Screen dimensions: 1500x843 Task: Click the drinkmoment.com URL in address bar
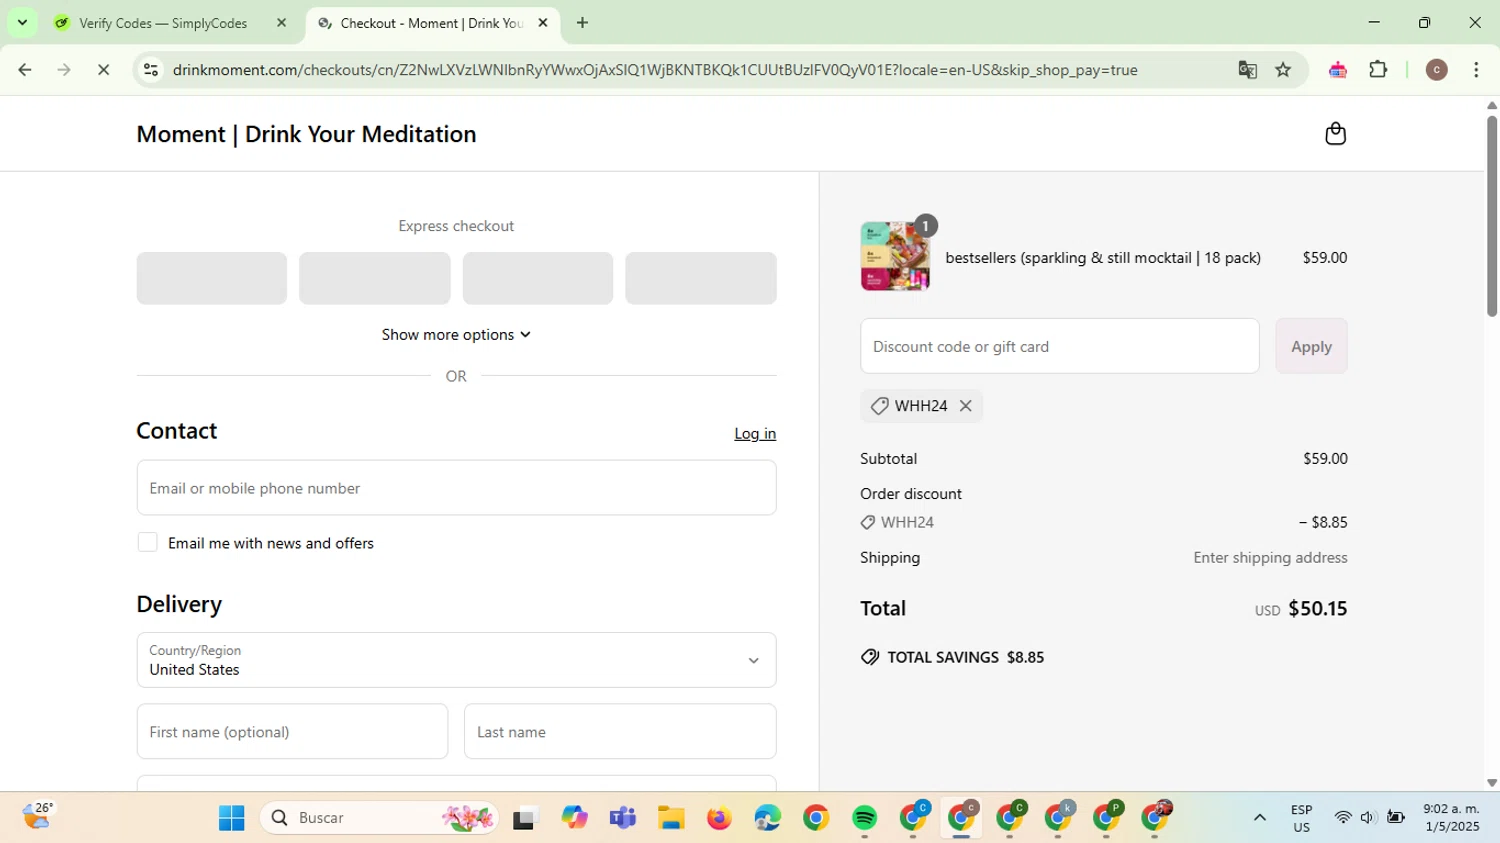[655, 70]
